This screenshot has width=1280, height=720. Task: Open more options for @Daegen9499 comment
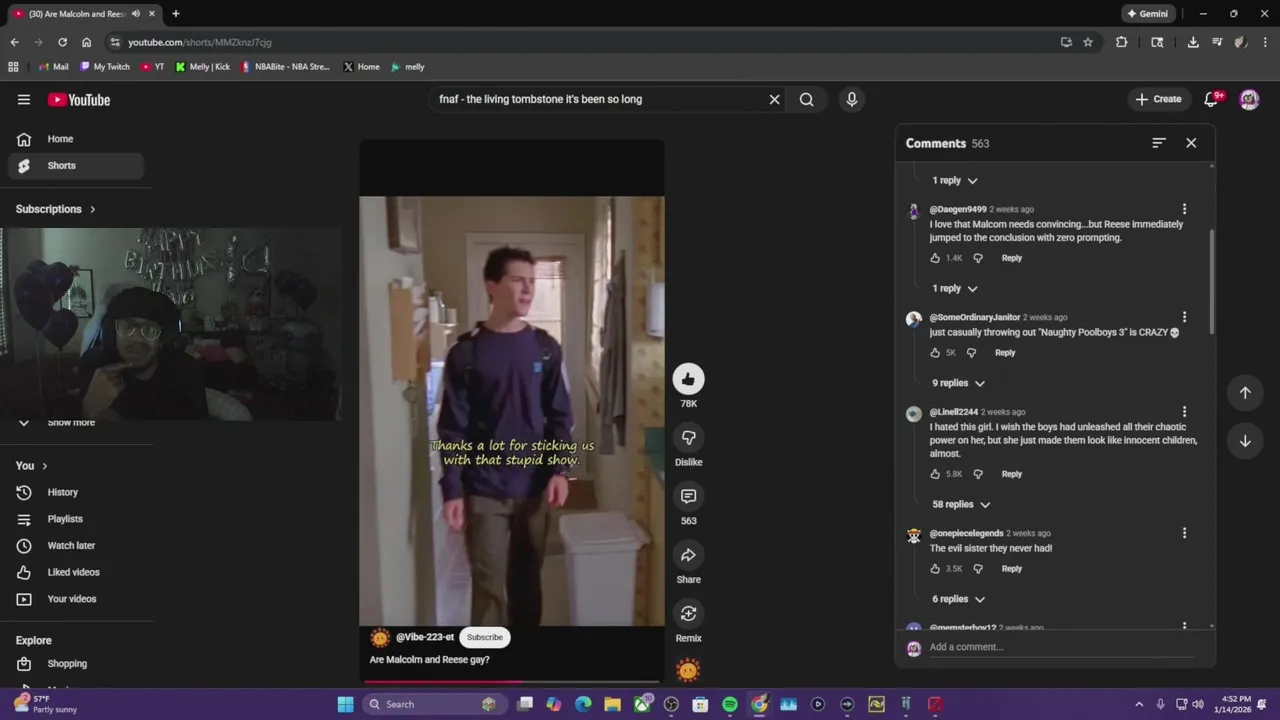pos(1184,209)
